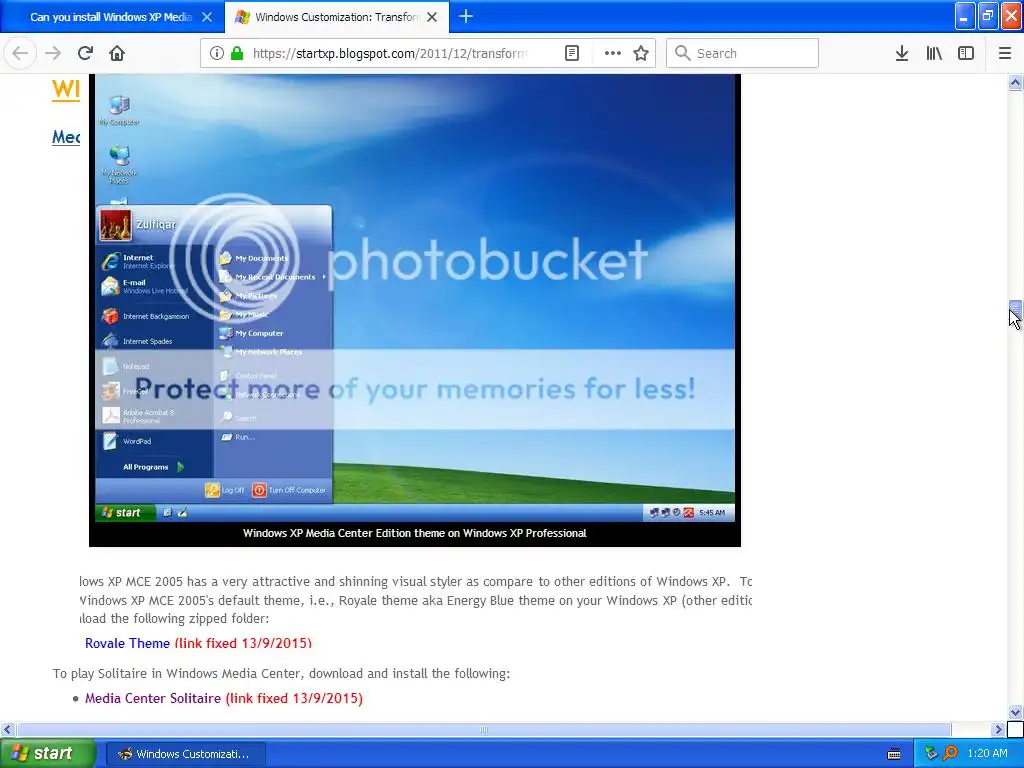Open the 'Media Center Solitaire' link

(153, 698)
